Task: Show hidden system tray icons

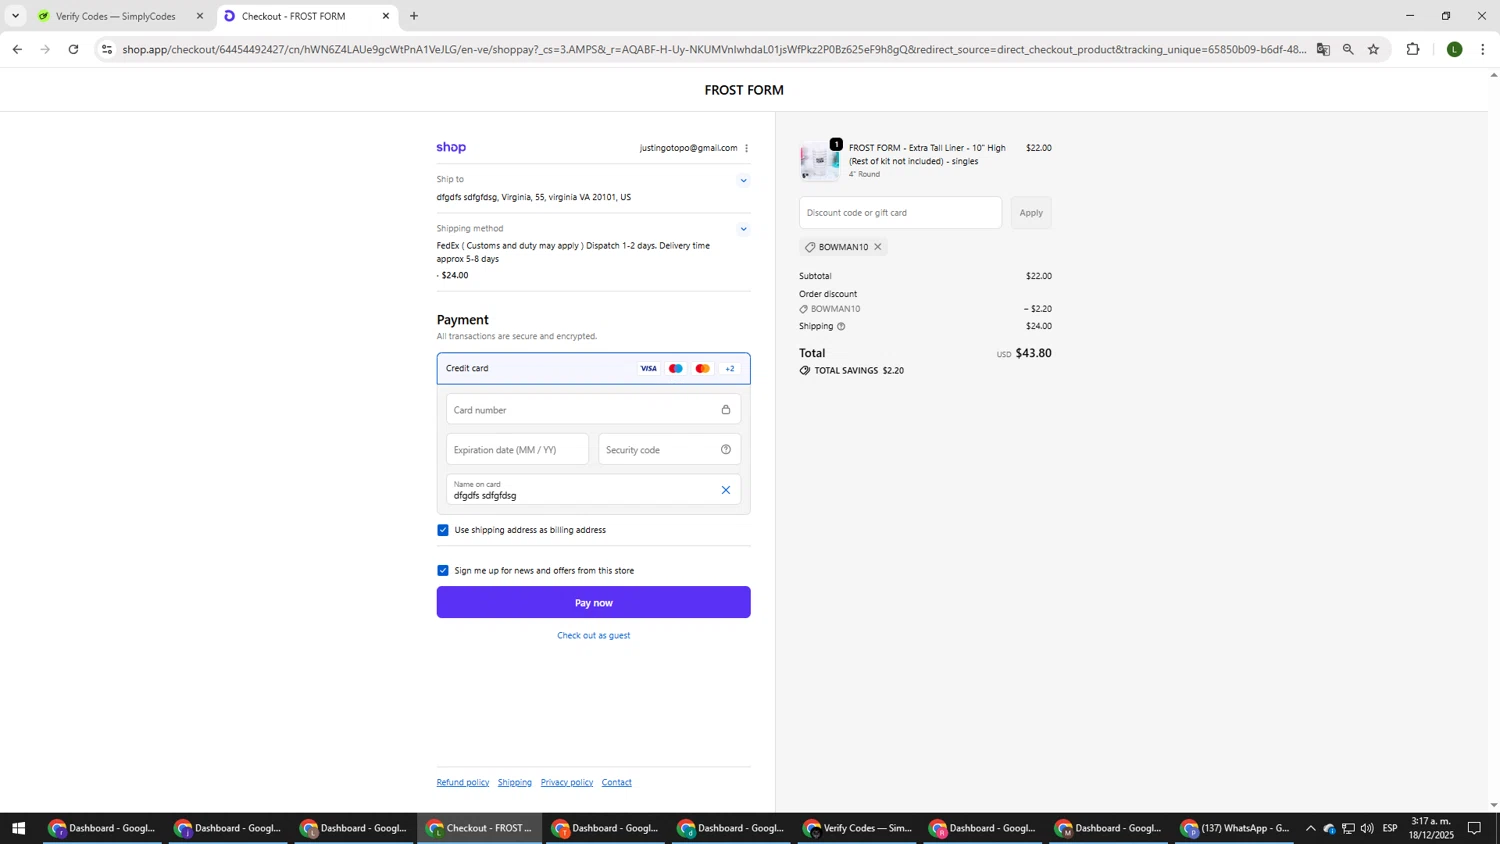Action: click(1310, 828)
